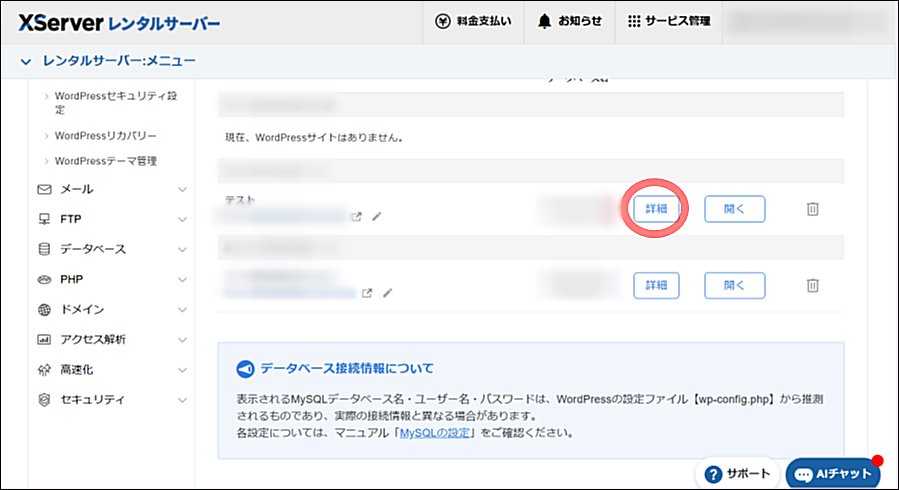Viewport: 899px width, 490px height.
Task: Click the trash icon in the bottom row
Action: coord(812,285)
